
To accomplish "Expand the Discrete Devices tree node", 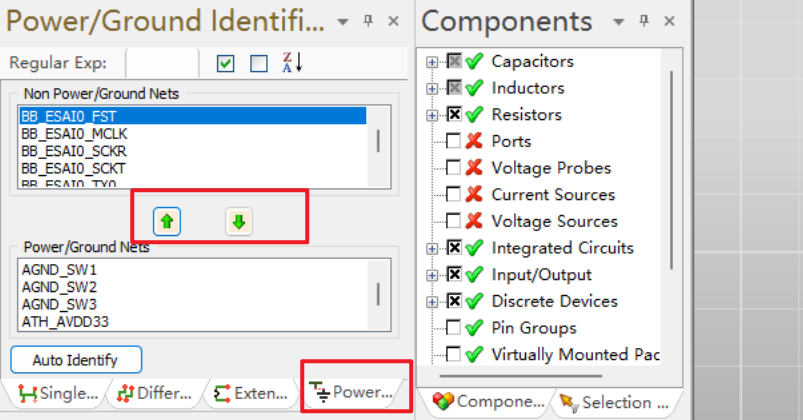I will 432,302.
